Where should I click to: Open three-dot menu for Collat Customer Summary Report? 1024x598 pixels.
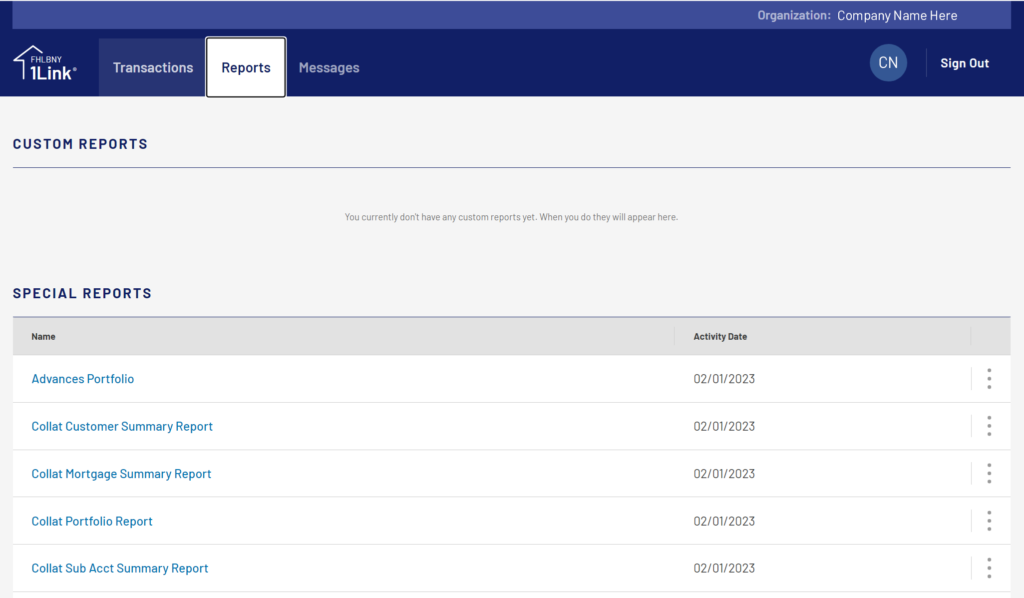click(x=989, y=426)
